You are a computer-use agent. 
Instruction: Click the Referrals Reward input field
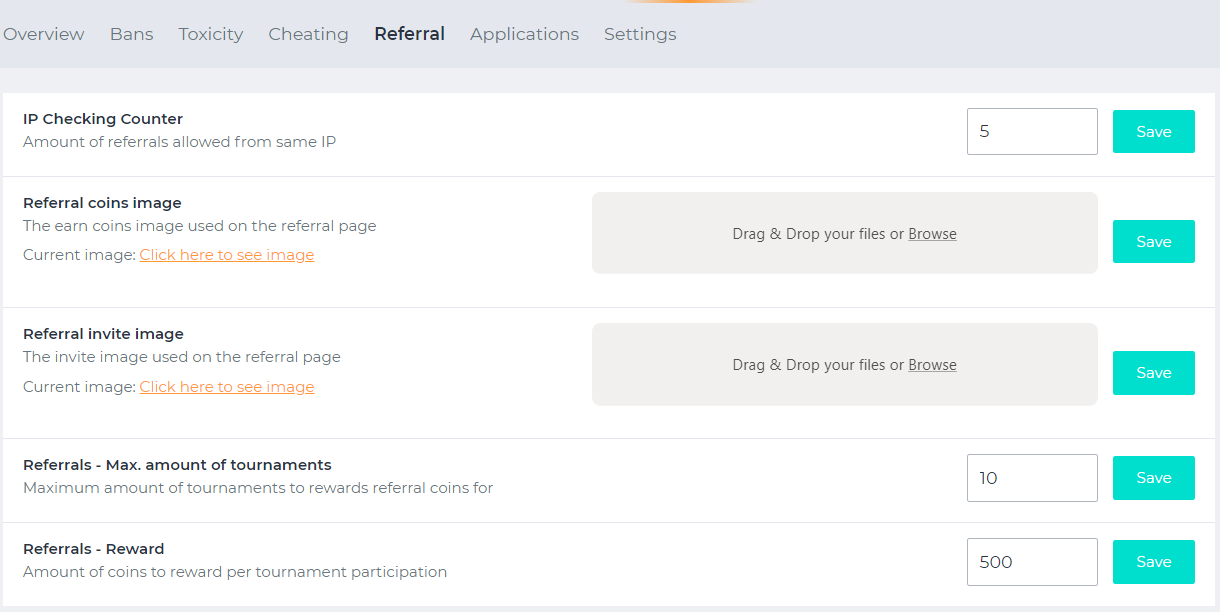coord(1031,562)
